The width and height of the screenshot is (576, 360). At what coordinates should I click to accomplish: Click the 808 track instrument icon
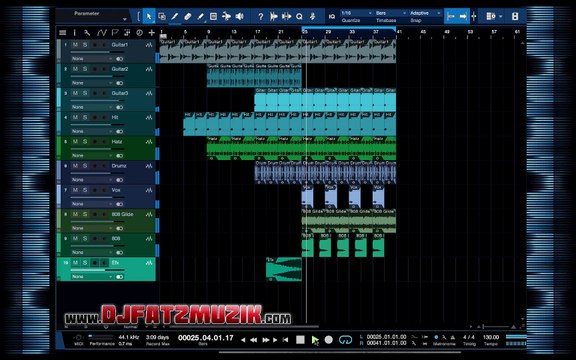(149, 239)
